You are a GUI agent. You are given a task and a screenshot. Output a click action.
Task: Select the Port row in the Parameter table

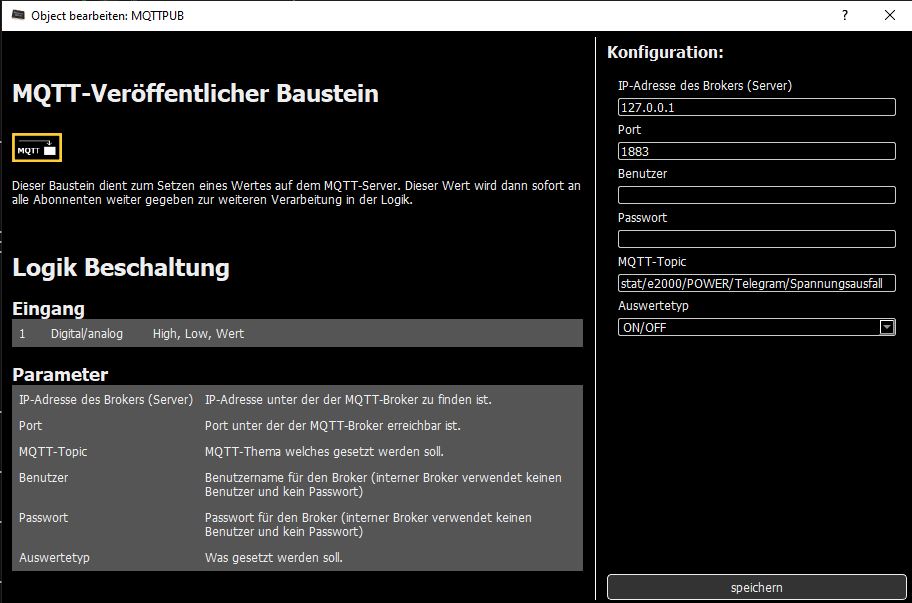(x=297, y=426)
